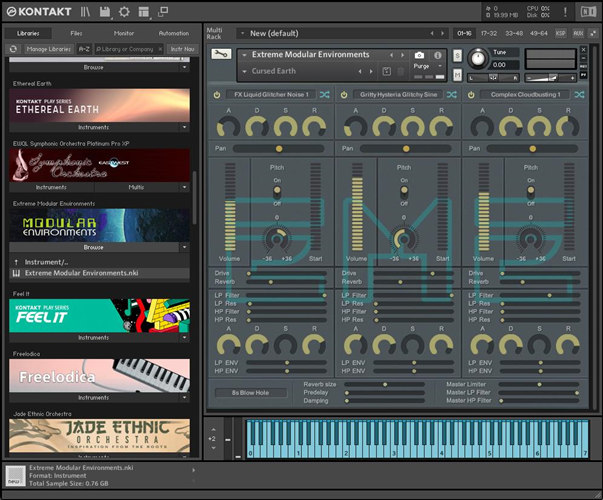603x500 pixels.
Task: Click shuffle icon beside Gritty Hysteria Glitchy Sine
Action: 452,94
